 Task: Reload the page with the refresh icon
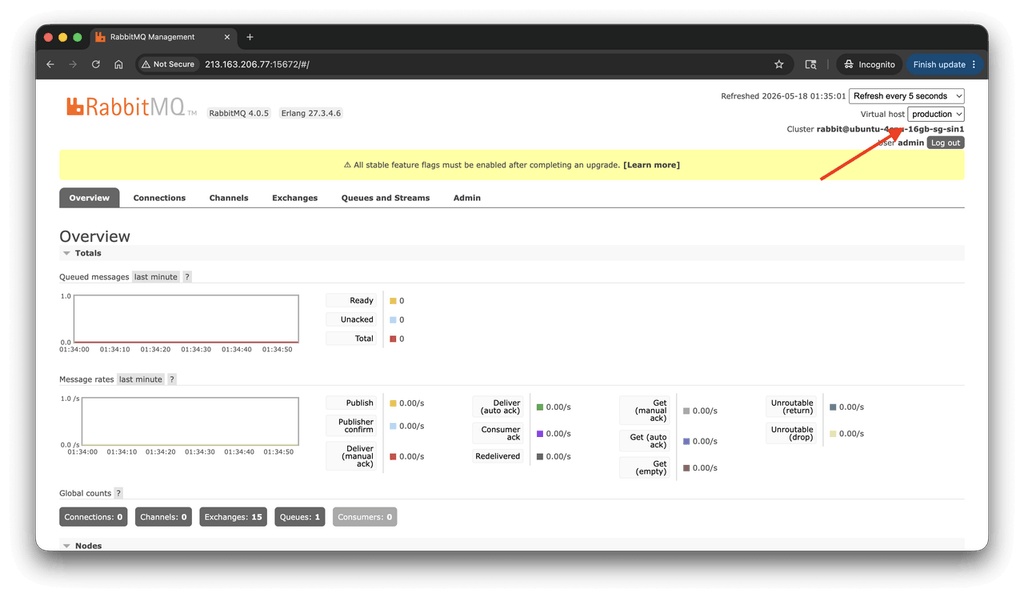coord(95,64)
